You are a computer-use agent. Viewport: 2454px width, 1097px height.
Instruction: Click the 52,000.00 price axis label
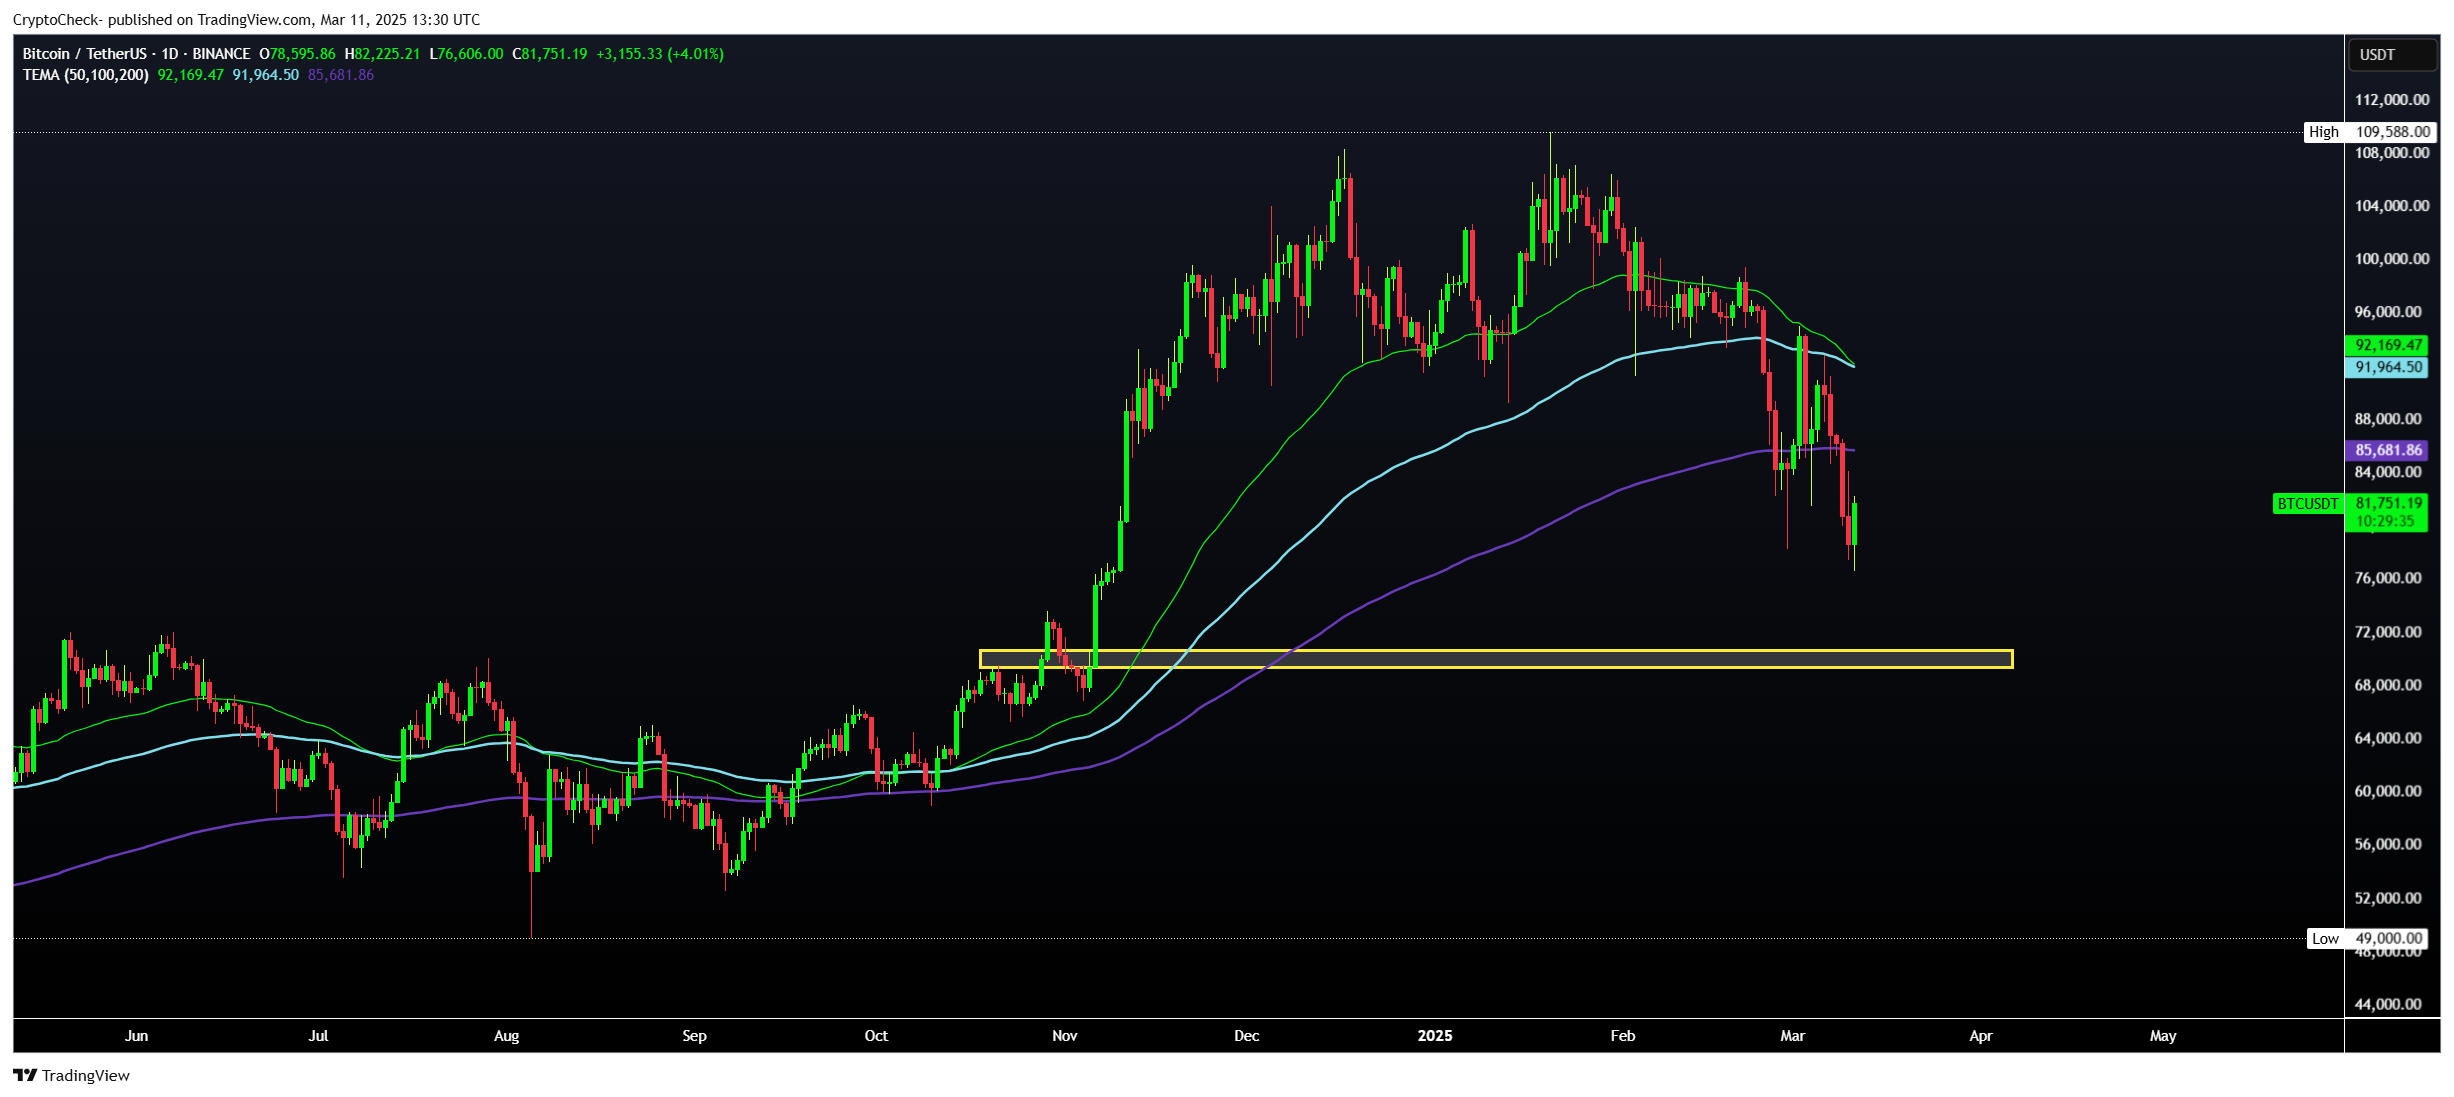tap(2388, 898)
